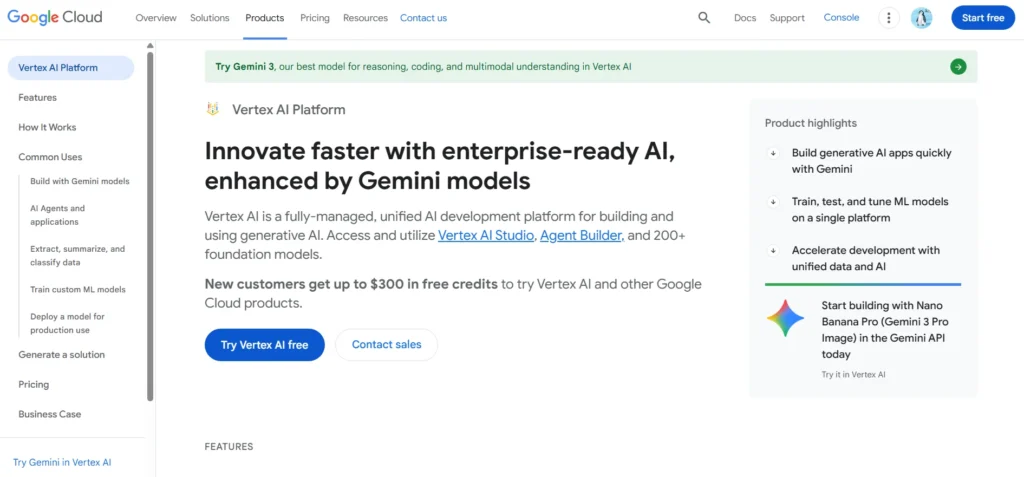This screenshot has width=1024, height=477.
Task: Open Support in the header
Action: [787, 18]
